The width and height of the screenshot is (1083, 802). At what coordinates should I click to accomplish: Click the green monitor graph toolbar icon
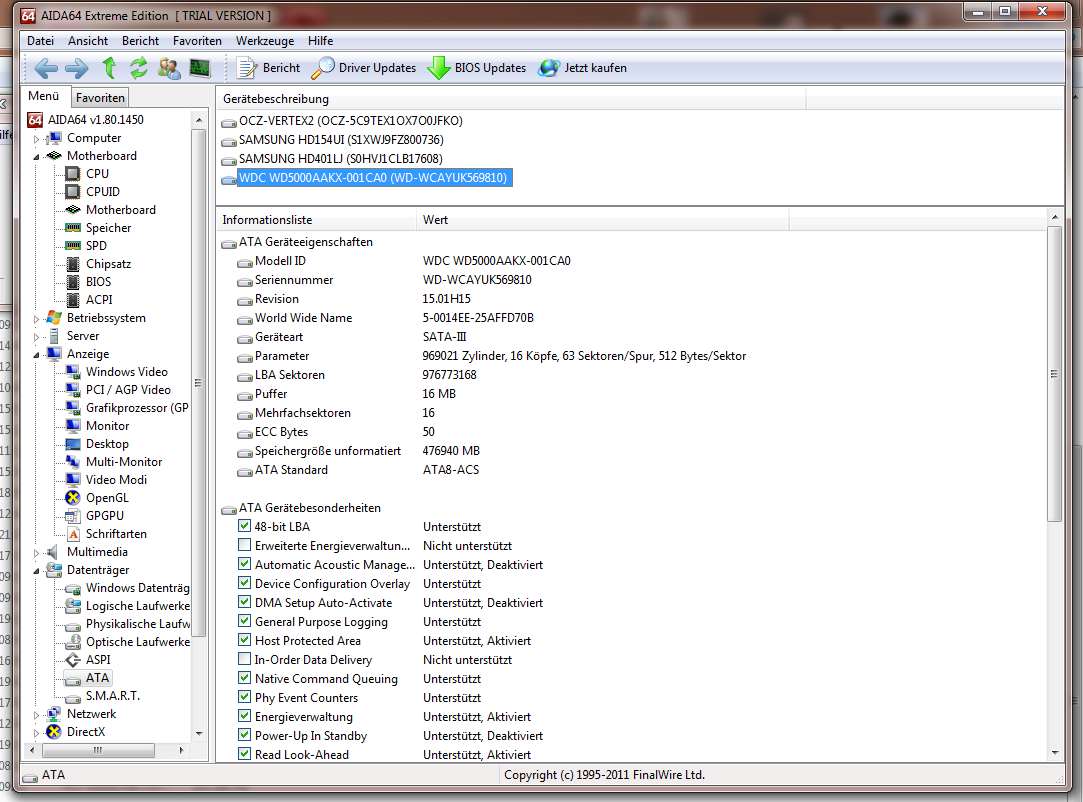pos(200,68)
